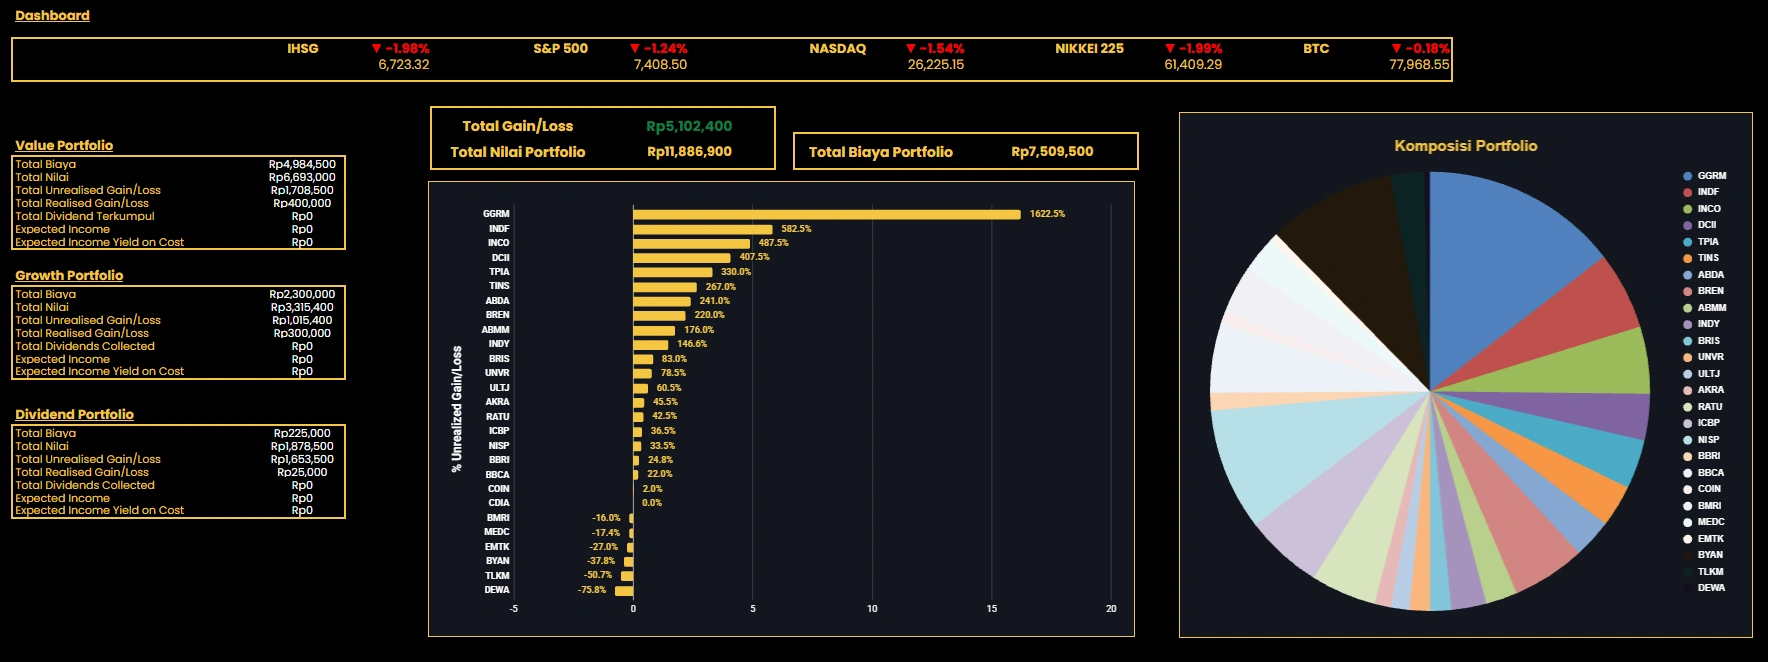Select the S&P 500 value 7,408.50
The image size is (1768, 662).
tap(660, 64)
